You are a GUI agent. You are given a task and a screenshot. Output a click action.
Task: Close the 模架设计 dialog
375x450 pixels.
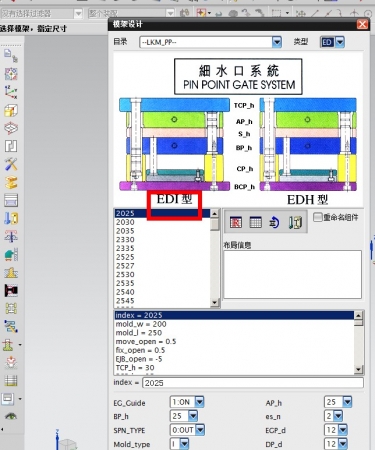362,24
